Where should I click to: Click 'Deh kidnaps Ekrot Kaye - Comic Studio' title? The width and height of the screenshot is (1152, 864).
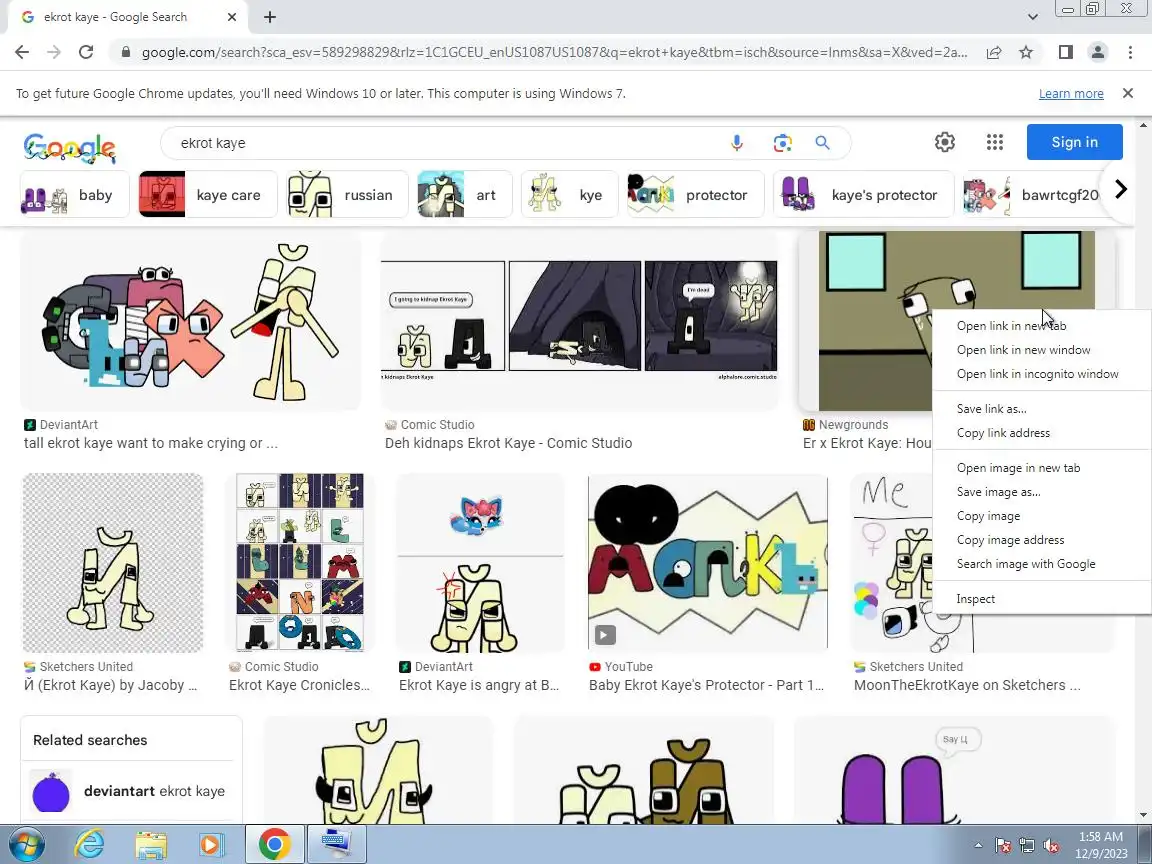point(508,443)
